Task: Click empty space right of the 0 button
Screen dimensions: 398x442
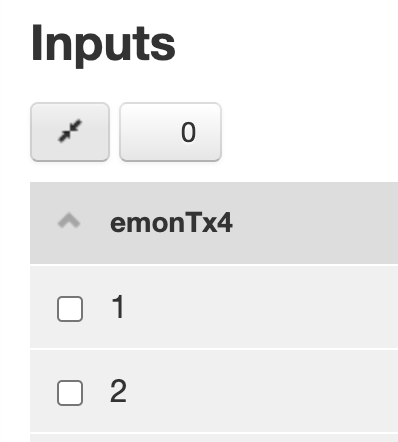Action: coord(310,132)
